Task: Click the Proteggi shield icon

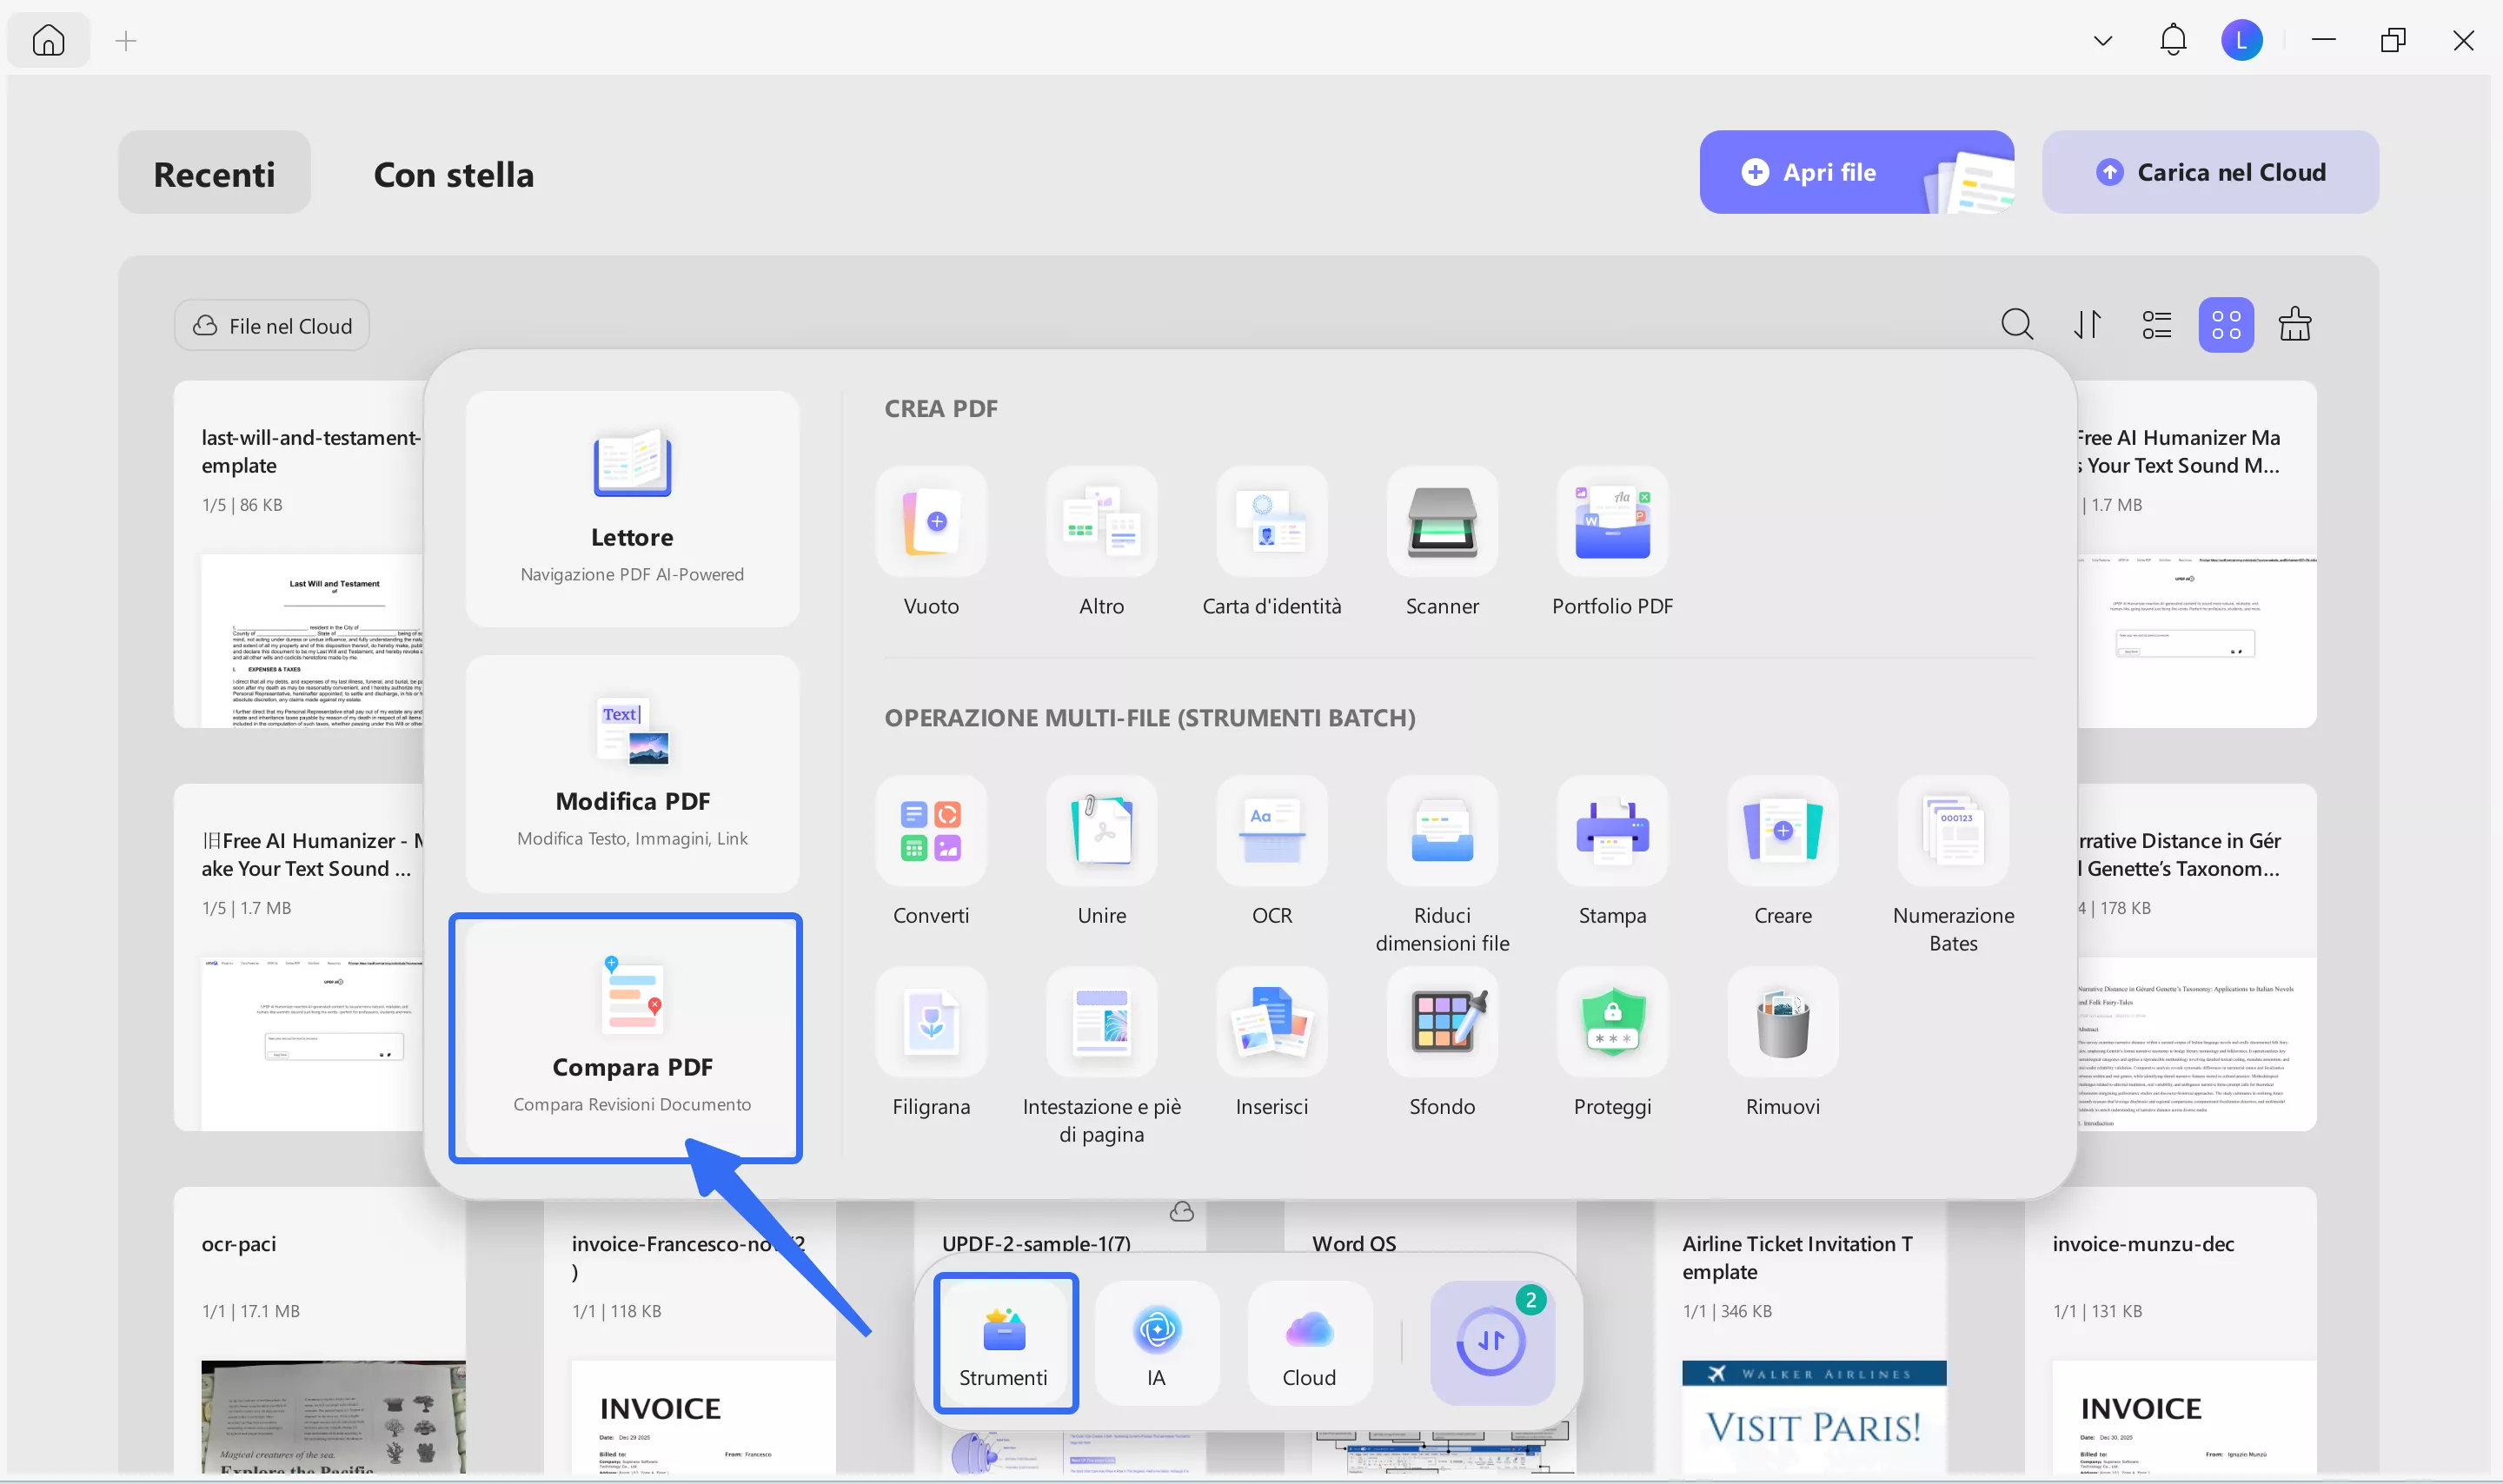Action: [x=1611, y=1023]
